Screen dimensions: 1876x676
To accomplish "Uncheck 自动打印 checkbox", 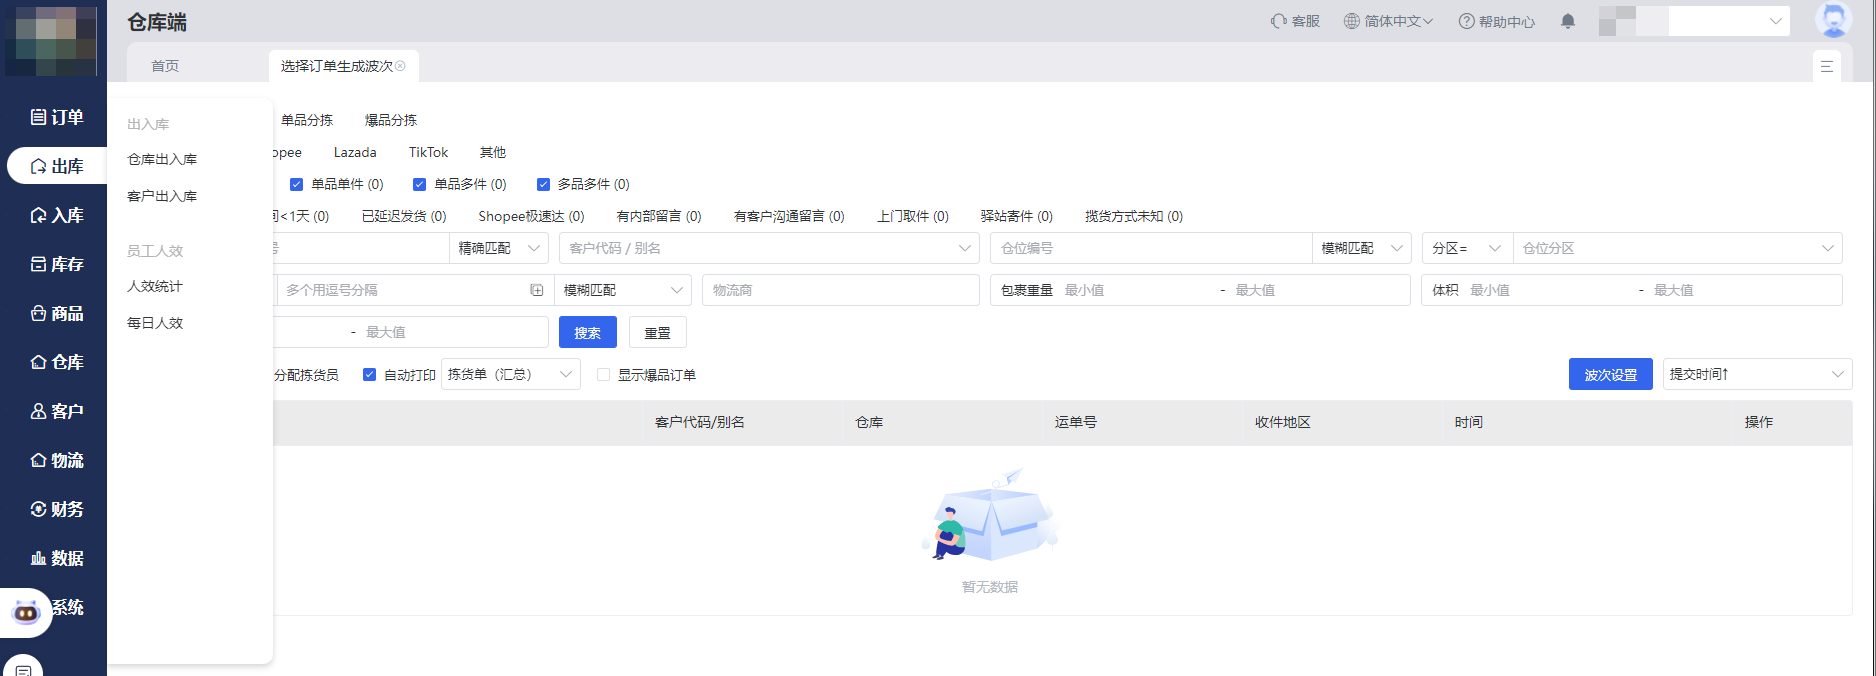I will (369, 374).
